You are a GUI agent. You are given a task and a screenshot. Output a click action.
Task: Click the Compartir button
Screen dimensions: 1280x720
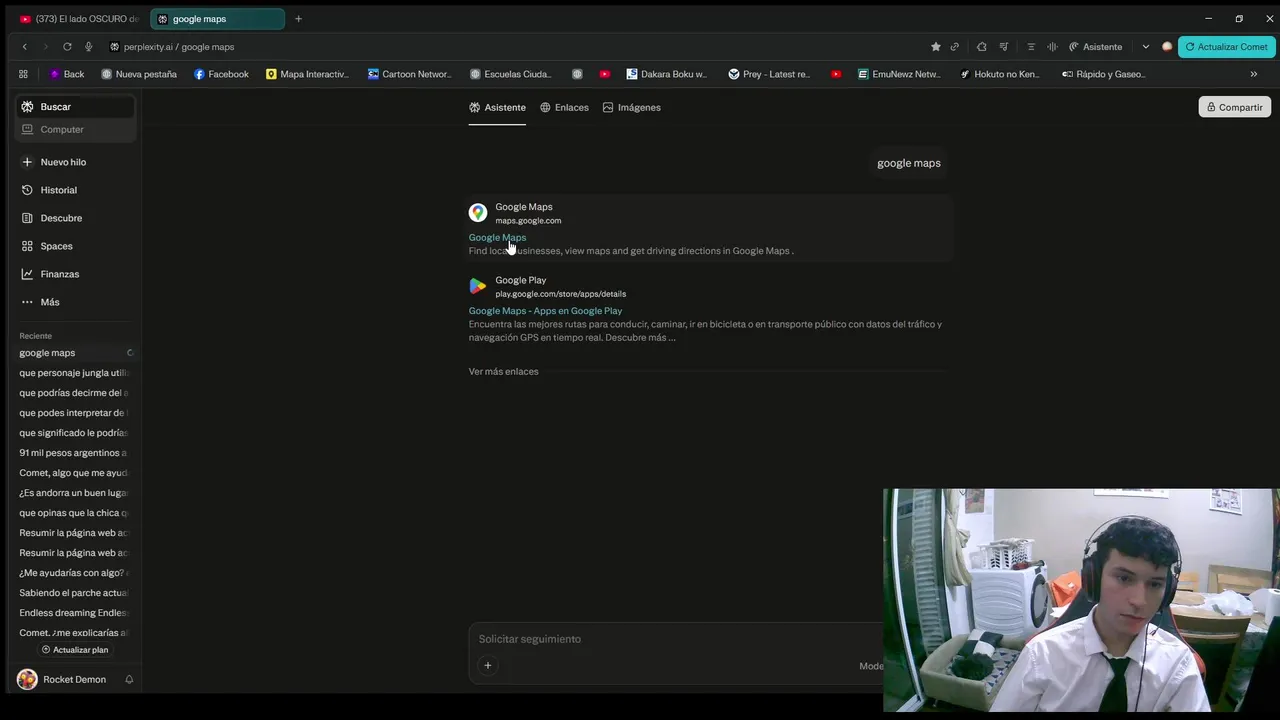tap(1235, 107)
